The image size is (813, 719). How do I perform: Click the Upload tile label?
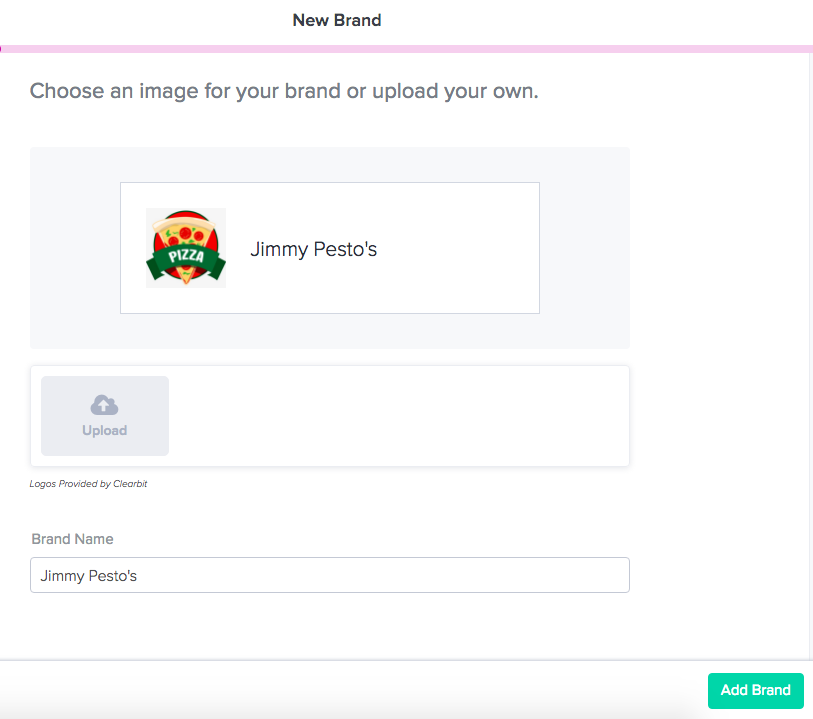coord(104,430)
